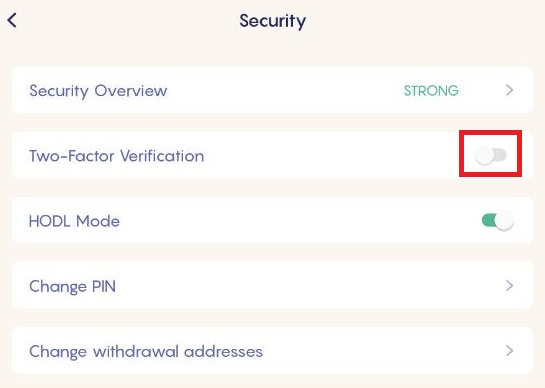
Task: Tap the grey track of Two-Factor switch
Action: point(501,155)
